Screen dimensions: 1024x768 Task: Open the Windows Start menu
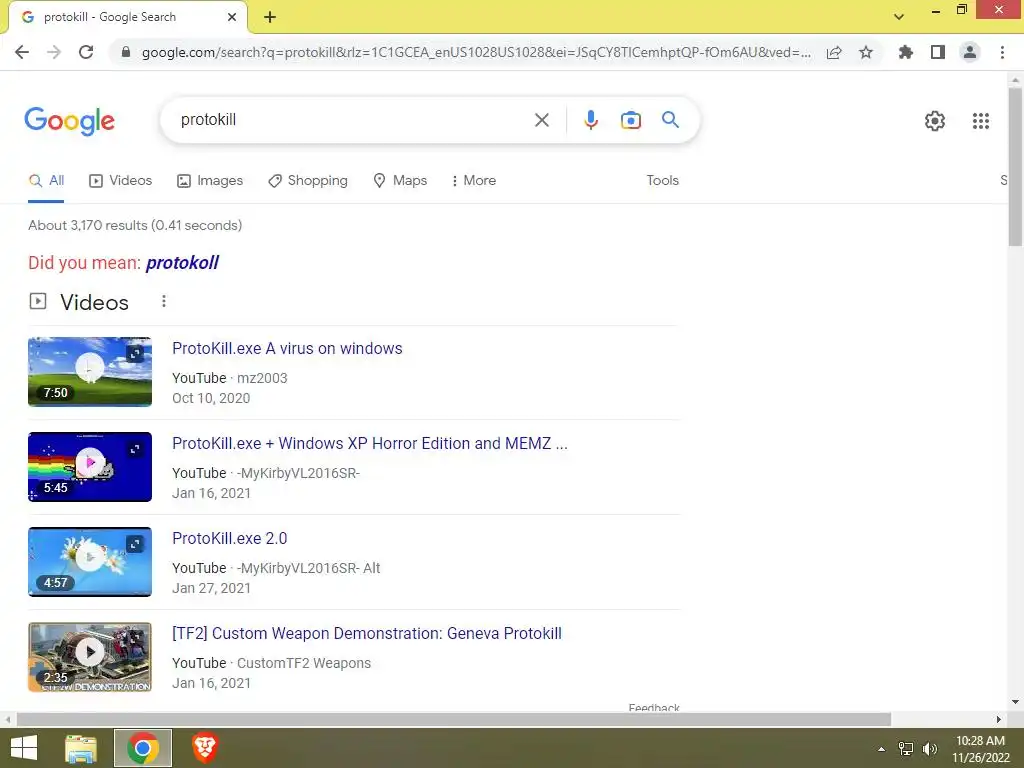[24, 748]
